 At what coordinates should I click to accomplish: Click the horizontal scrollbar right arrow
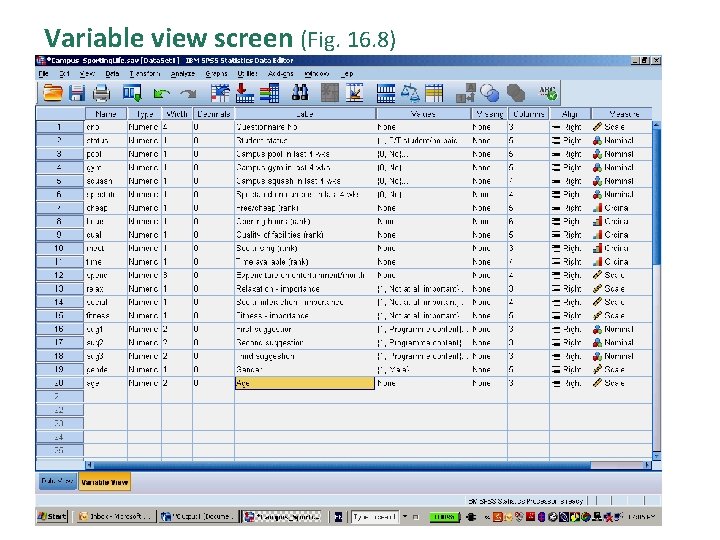click(647, 465)
